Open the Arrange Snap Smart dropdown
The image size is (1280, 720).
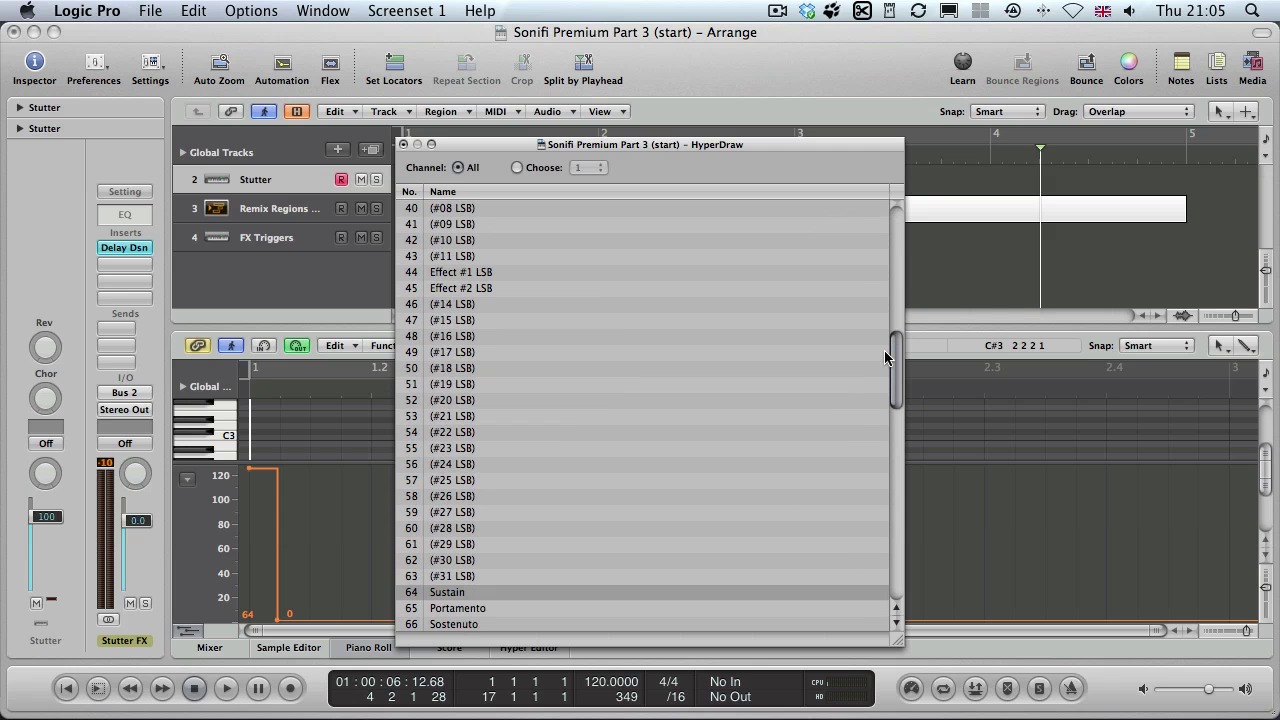(x=1007, y=112)
